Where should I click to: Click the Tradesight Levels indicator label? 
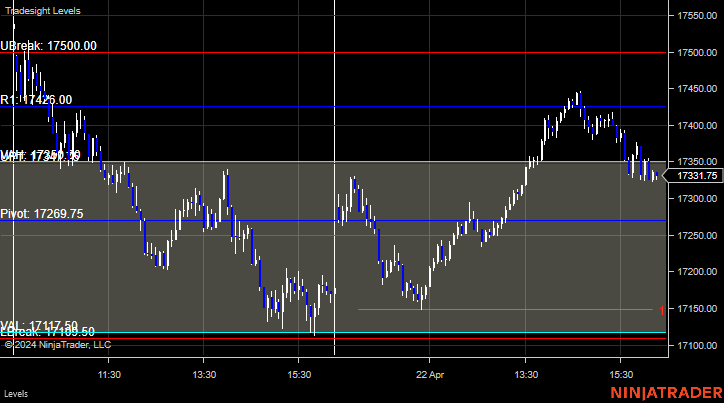pyautogui.click(x=42, y=11)
